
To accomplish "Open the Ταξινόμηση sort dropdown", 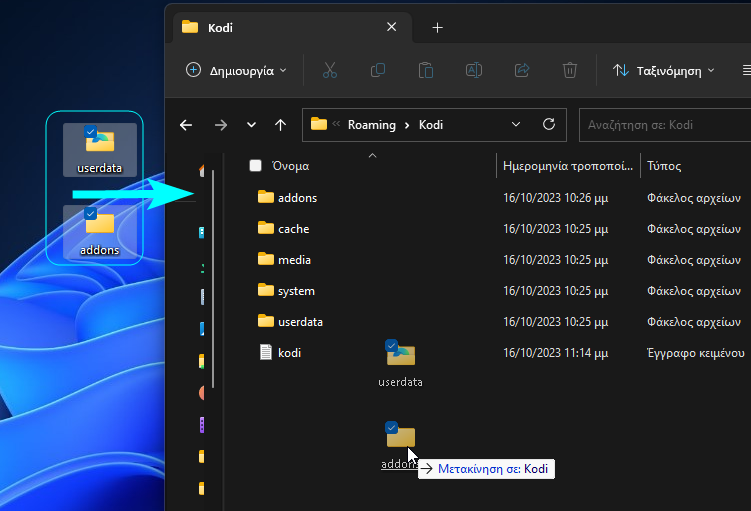I will [x=663, y=70].
